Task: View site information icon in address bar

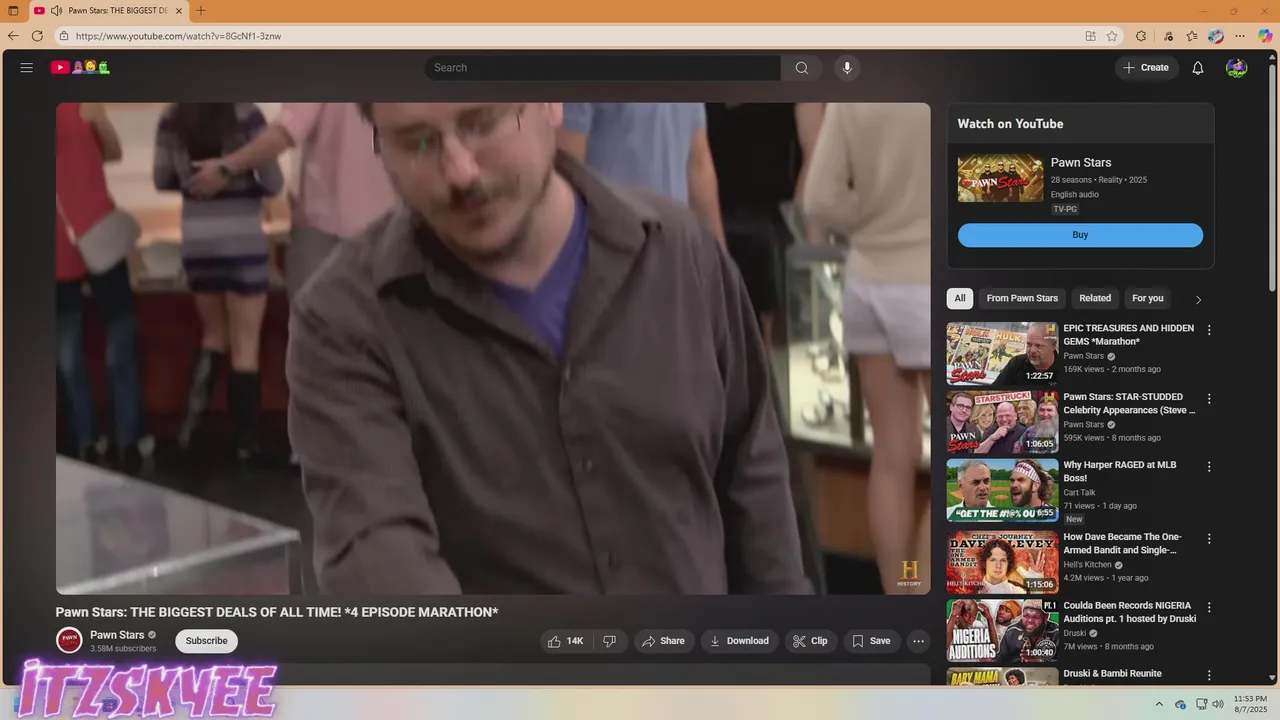Action: pos(64,36)
